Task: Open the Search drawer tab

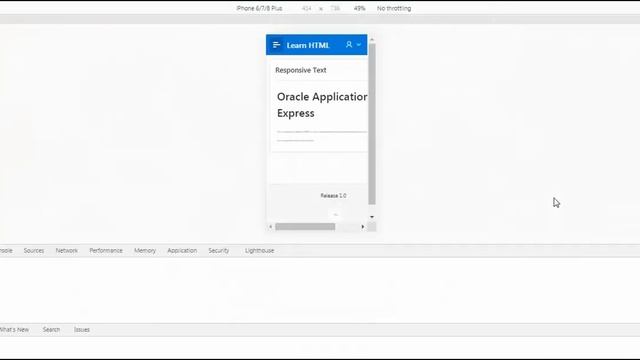Action: coord(51,329)
